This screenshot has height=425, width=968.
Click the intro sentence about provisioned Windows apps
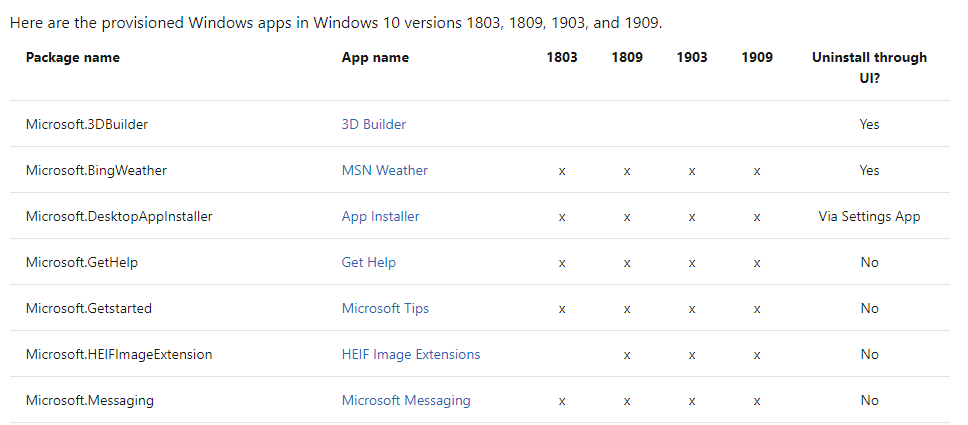(336, 23)
